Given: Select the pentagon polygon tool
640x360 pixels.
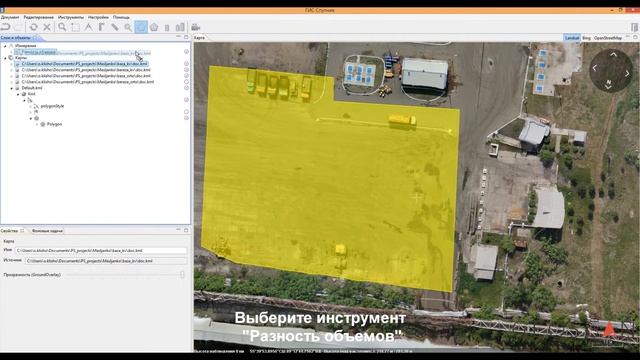Looking at the screenshot, I should point(154,27).
